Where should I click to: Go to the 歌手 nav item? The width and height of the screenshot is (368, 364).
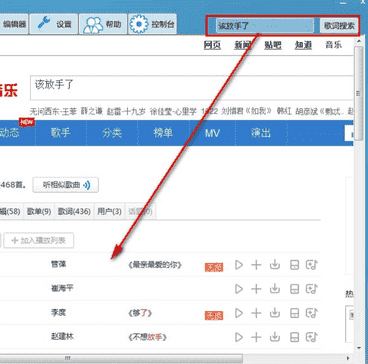pos(61,133)
